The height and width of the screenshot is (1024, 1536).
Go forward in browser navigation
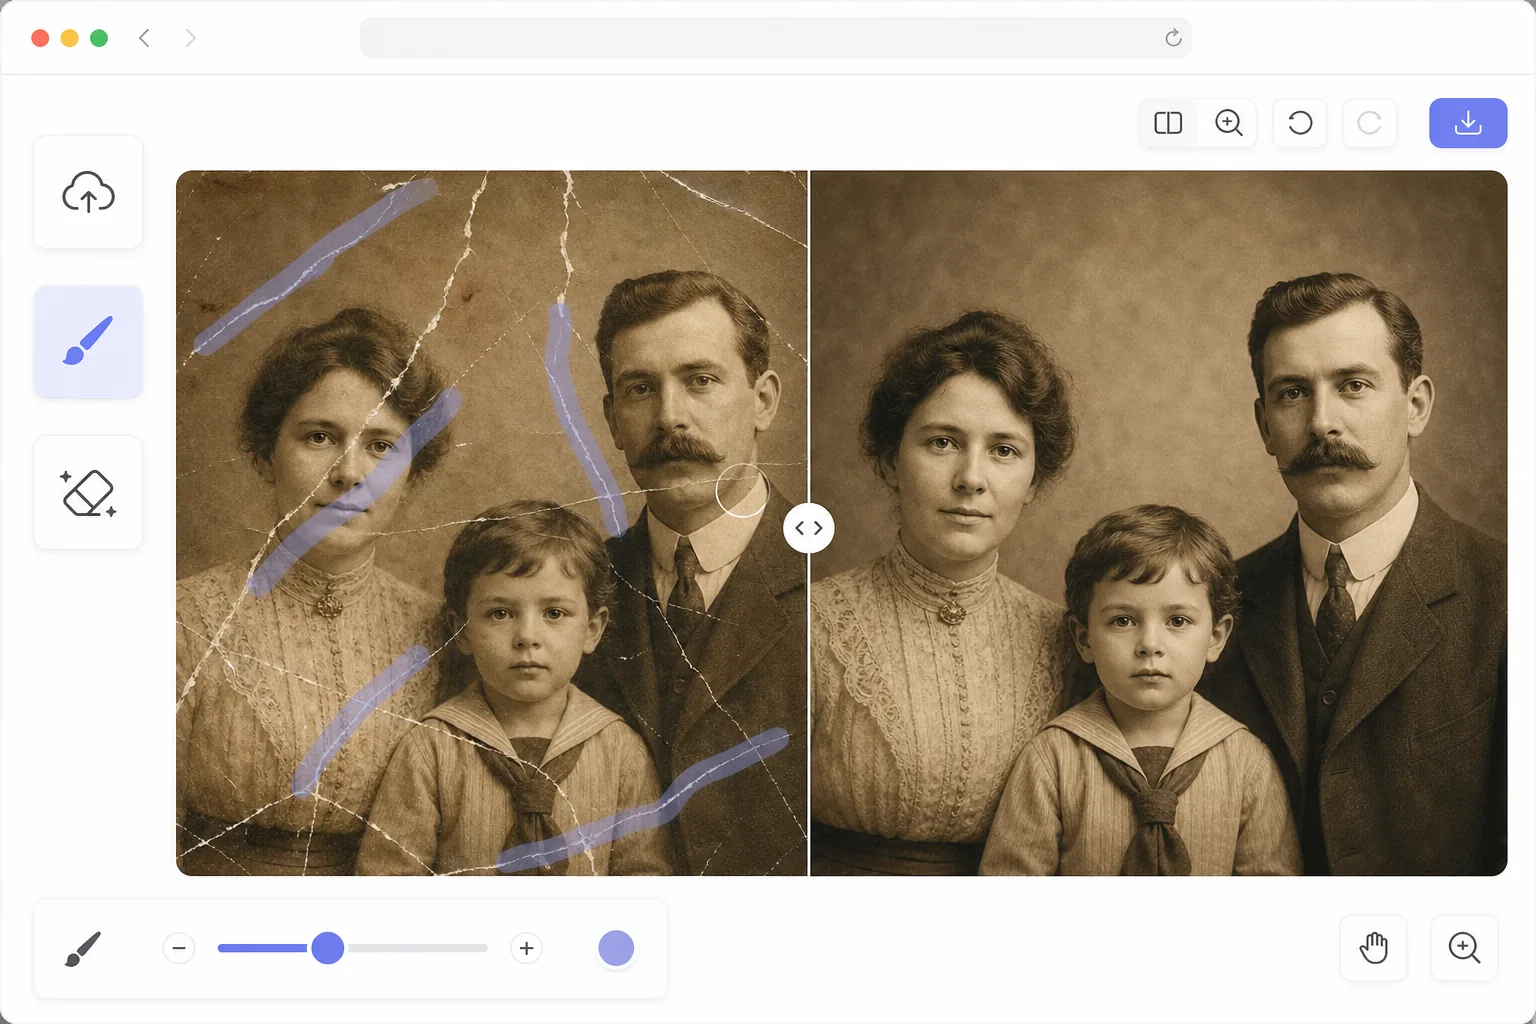(190, 38)
